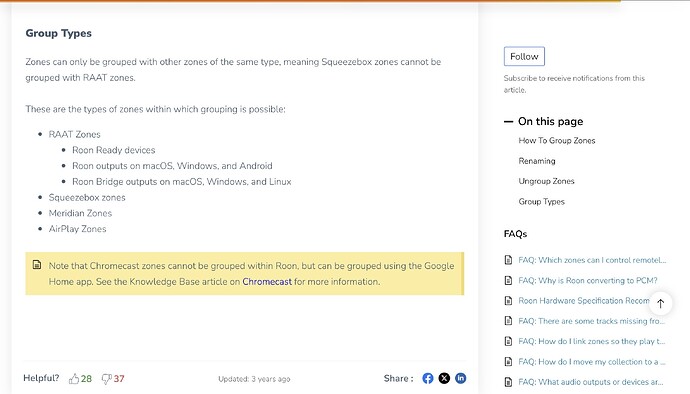
Task: Click 'Subscribe to receive notifications' text
Action: pos(574,84)
